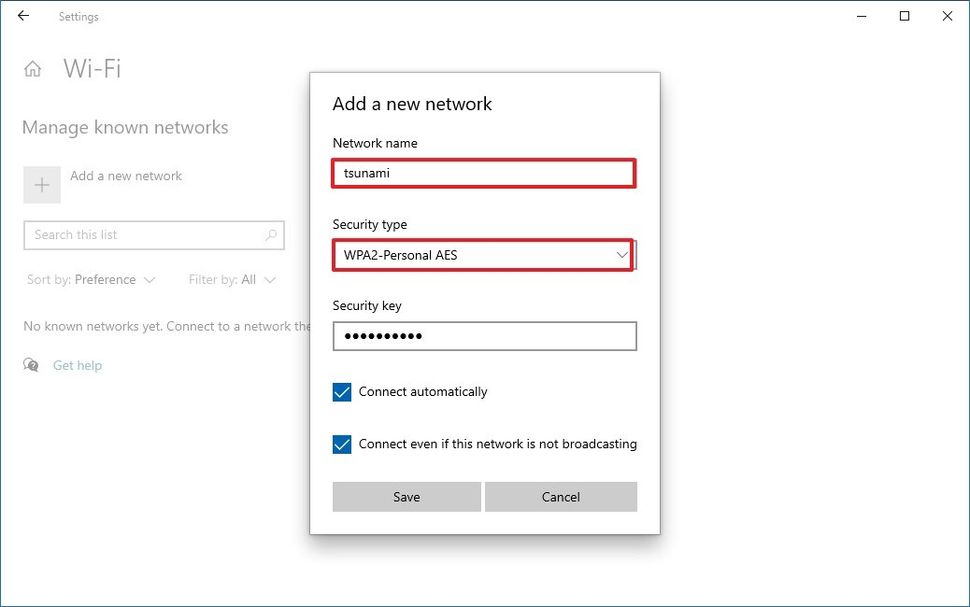970x607 pixels.
Task: Minimize the Settings window
Action: (x=861, y=16)
